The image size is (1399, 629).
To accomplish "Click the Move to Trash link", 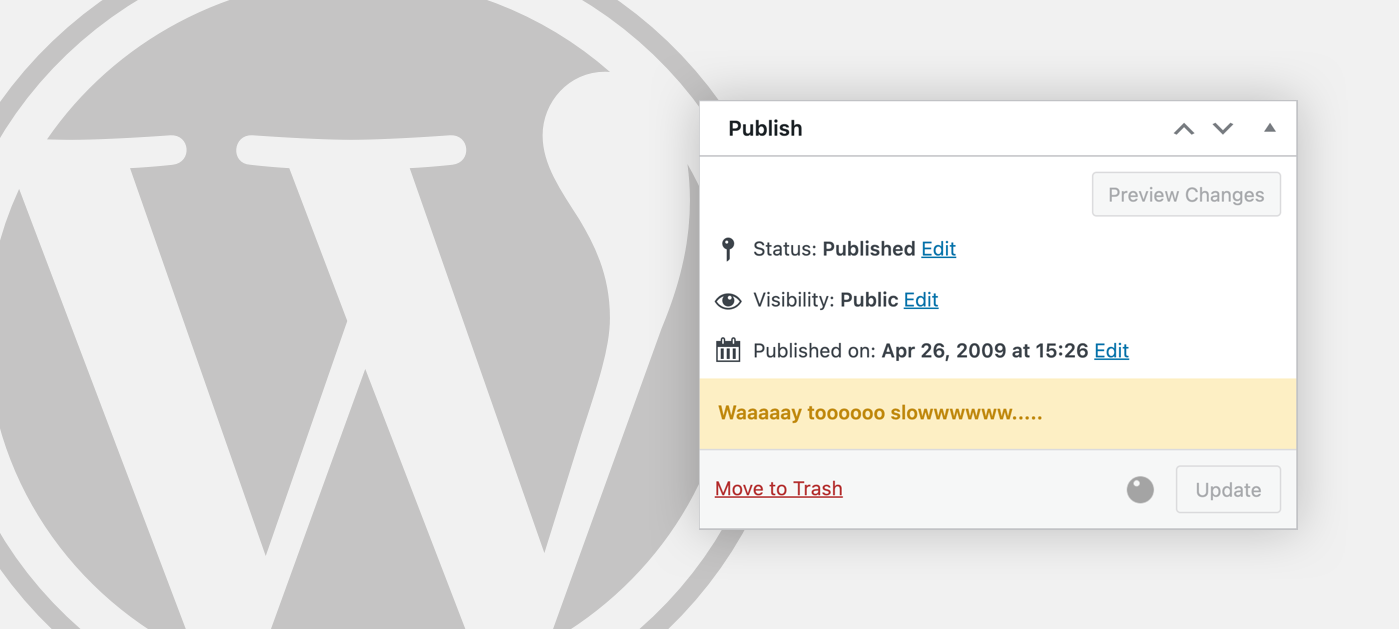I will click(x=779, y=489).
